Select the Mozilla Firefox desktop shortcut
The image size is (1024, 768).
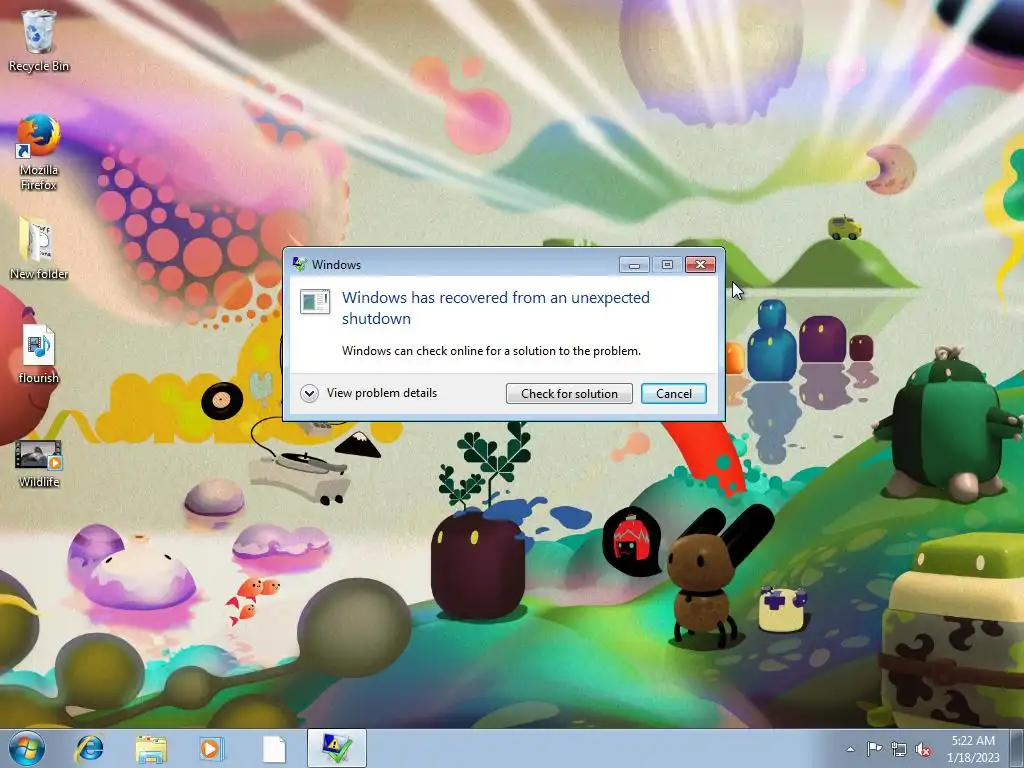[39, 152]
